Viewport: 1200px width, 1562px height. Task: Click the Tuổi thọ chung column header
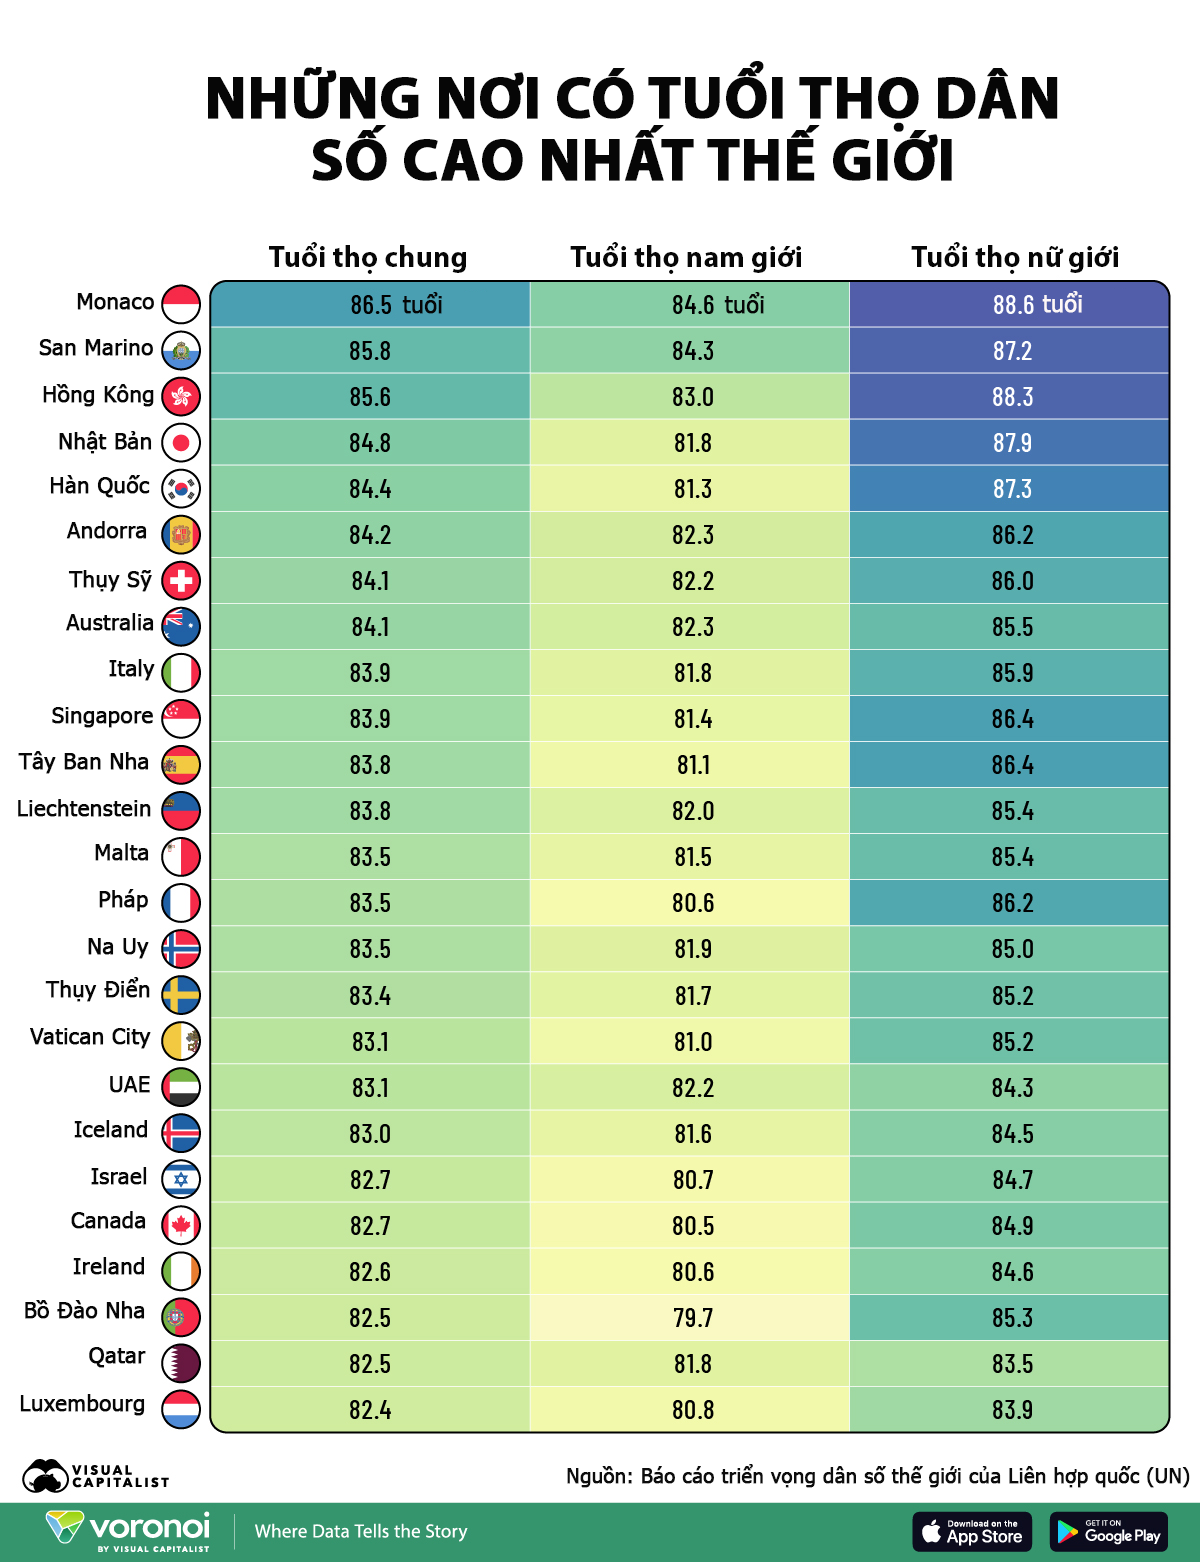(368, 258)
